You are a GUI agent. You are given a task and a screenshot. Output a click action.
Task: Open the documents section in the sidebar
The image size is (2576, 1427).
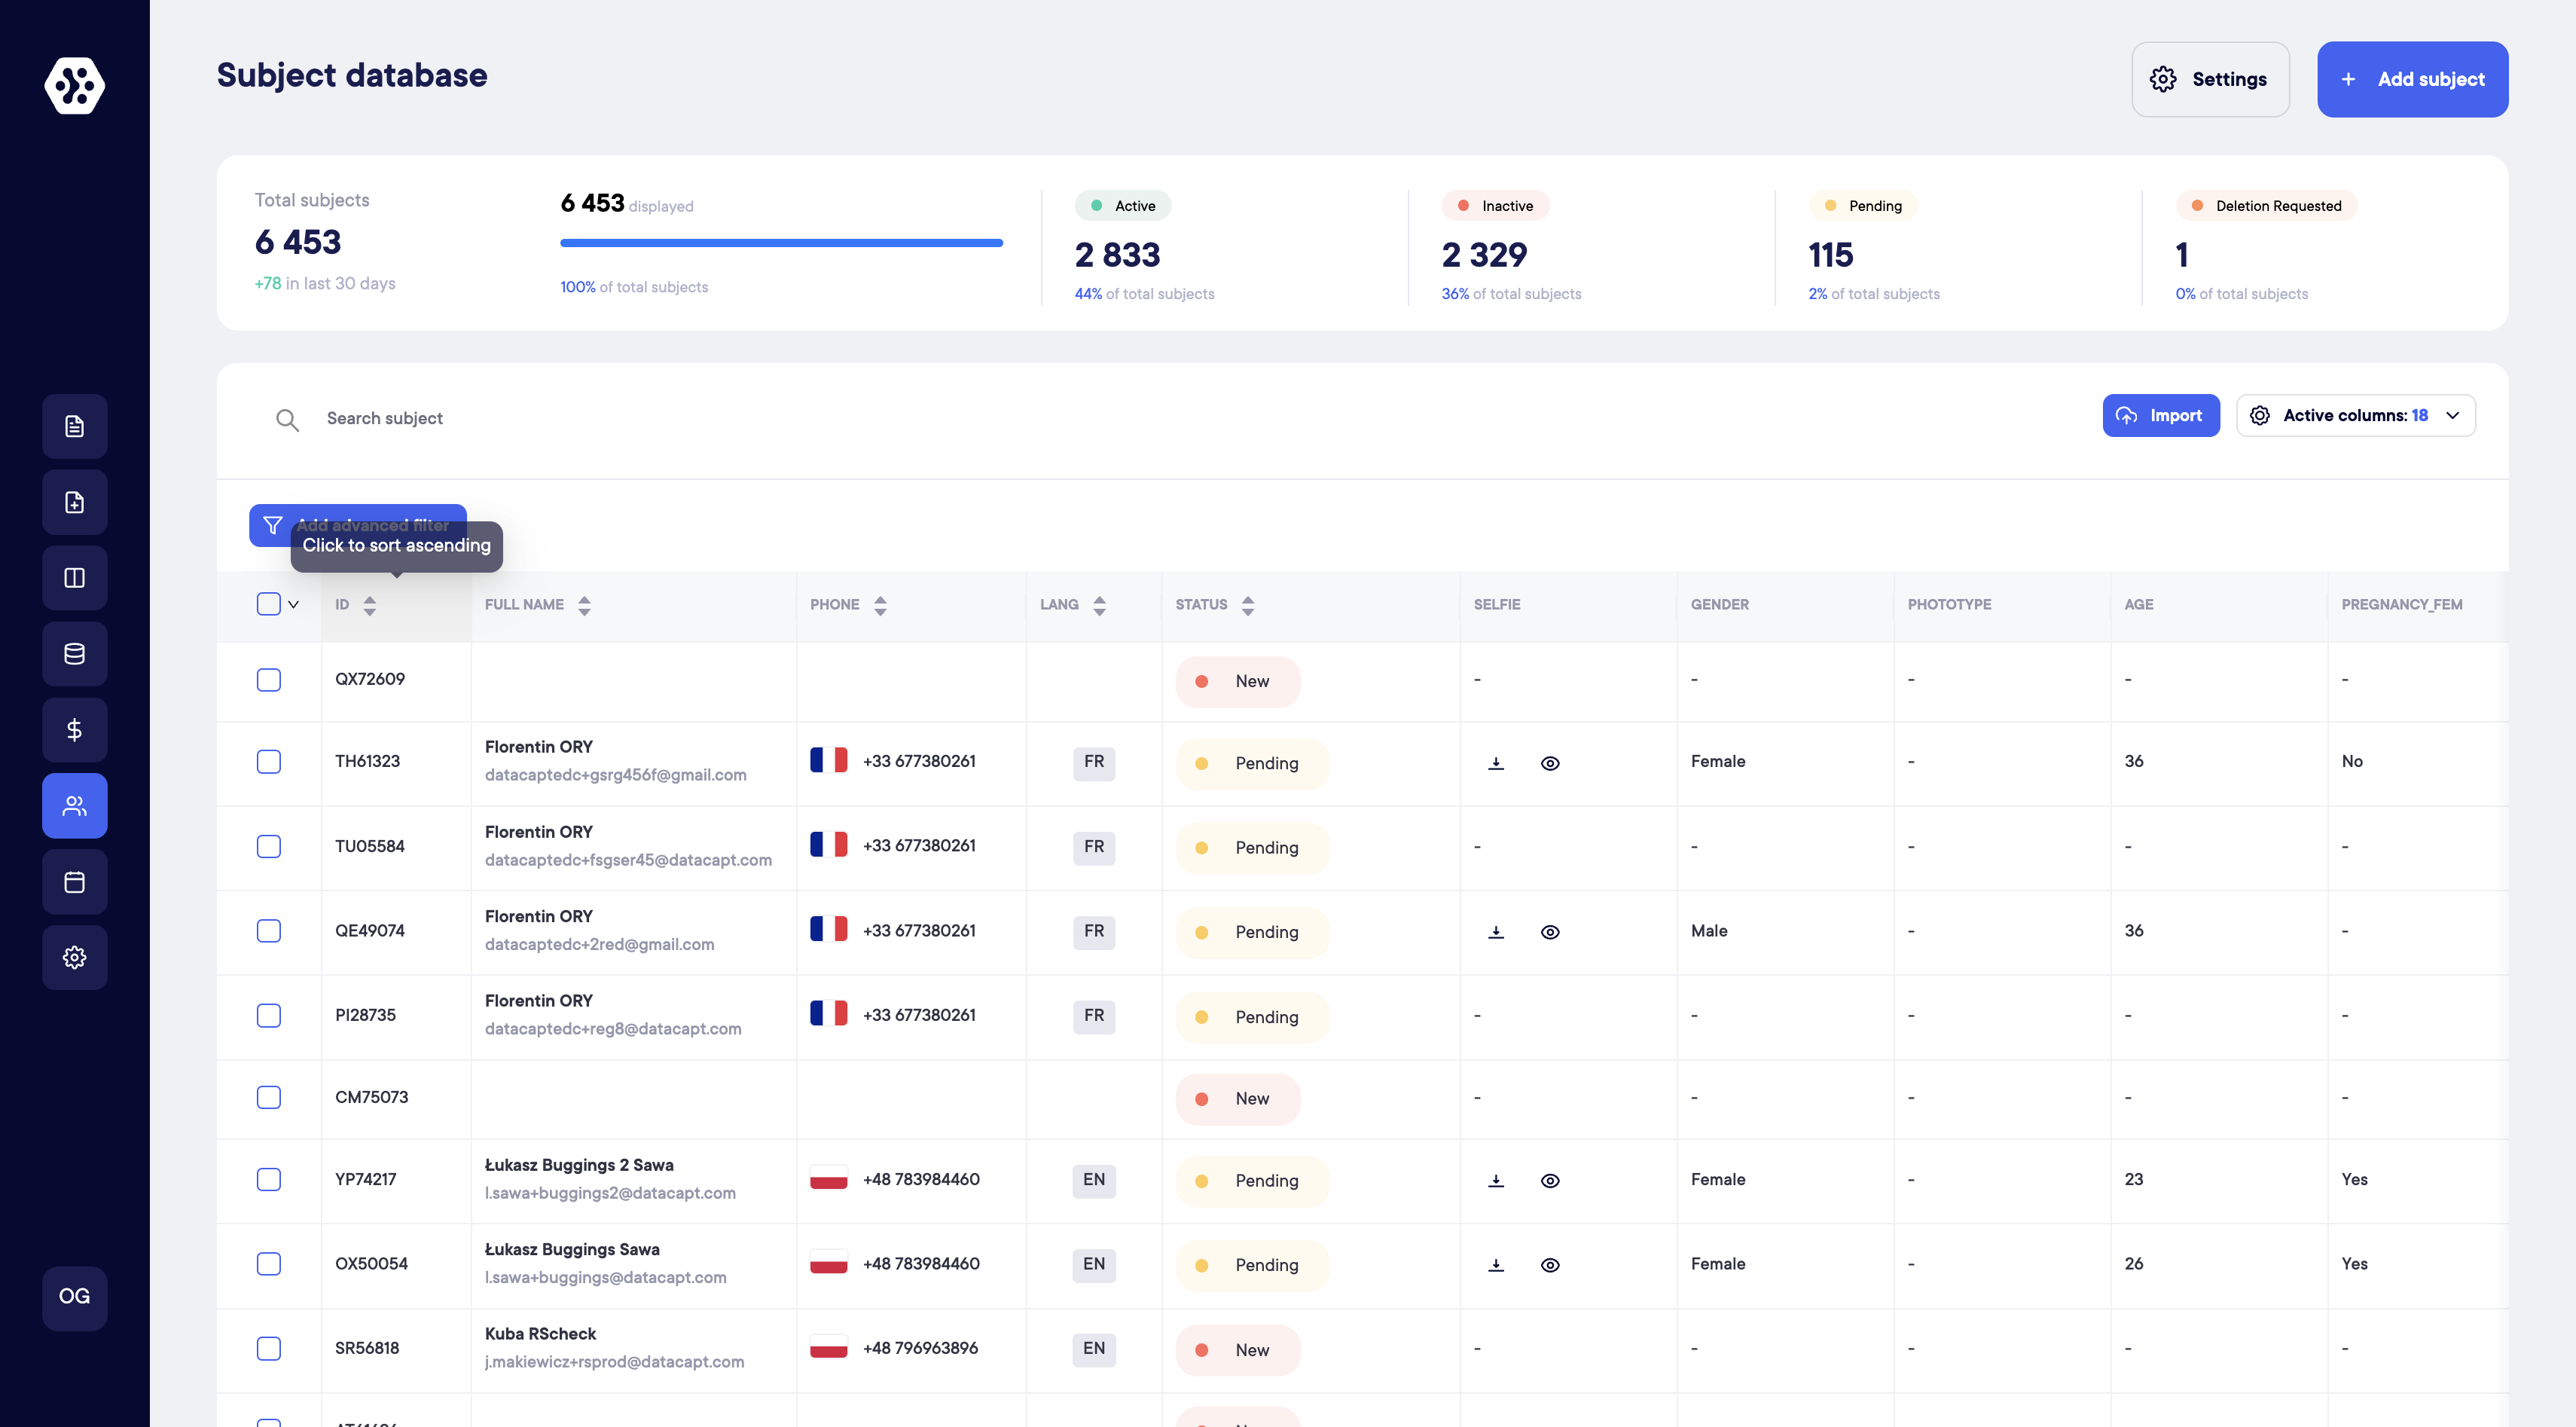pyautogui.click(x=74, y=426)
